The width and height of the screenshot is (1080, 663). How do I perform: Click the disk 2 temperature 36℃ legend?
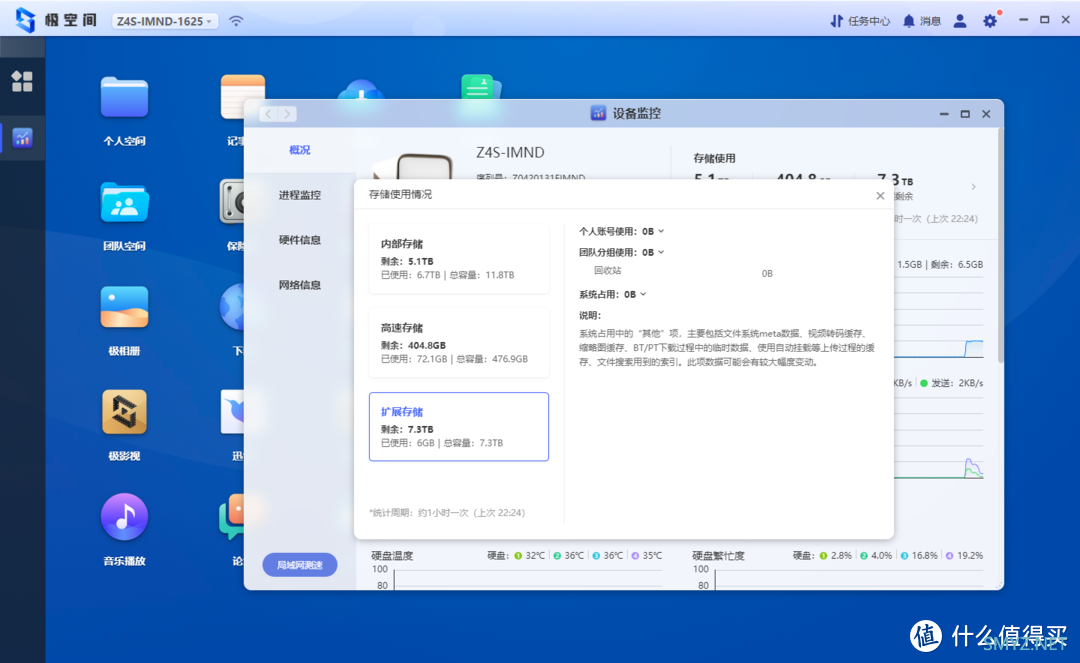(568, 556)
